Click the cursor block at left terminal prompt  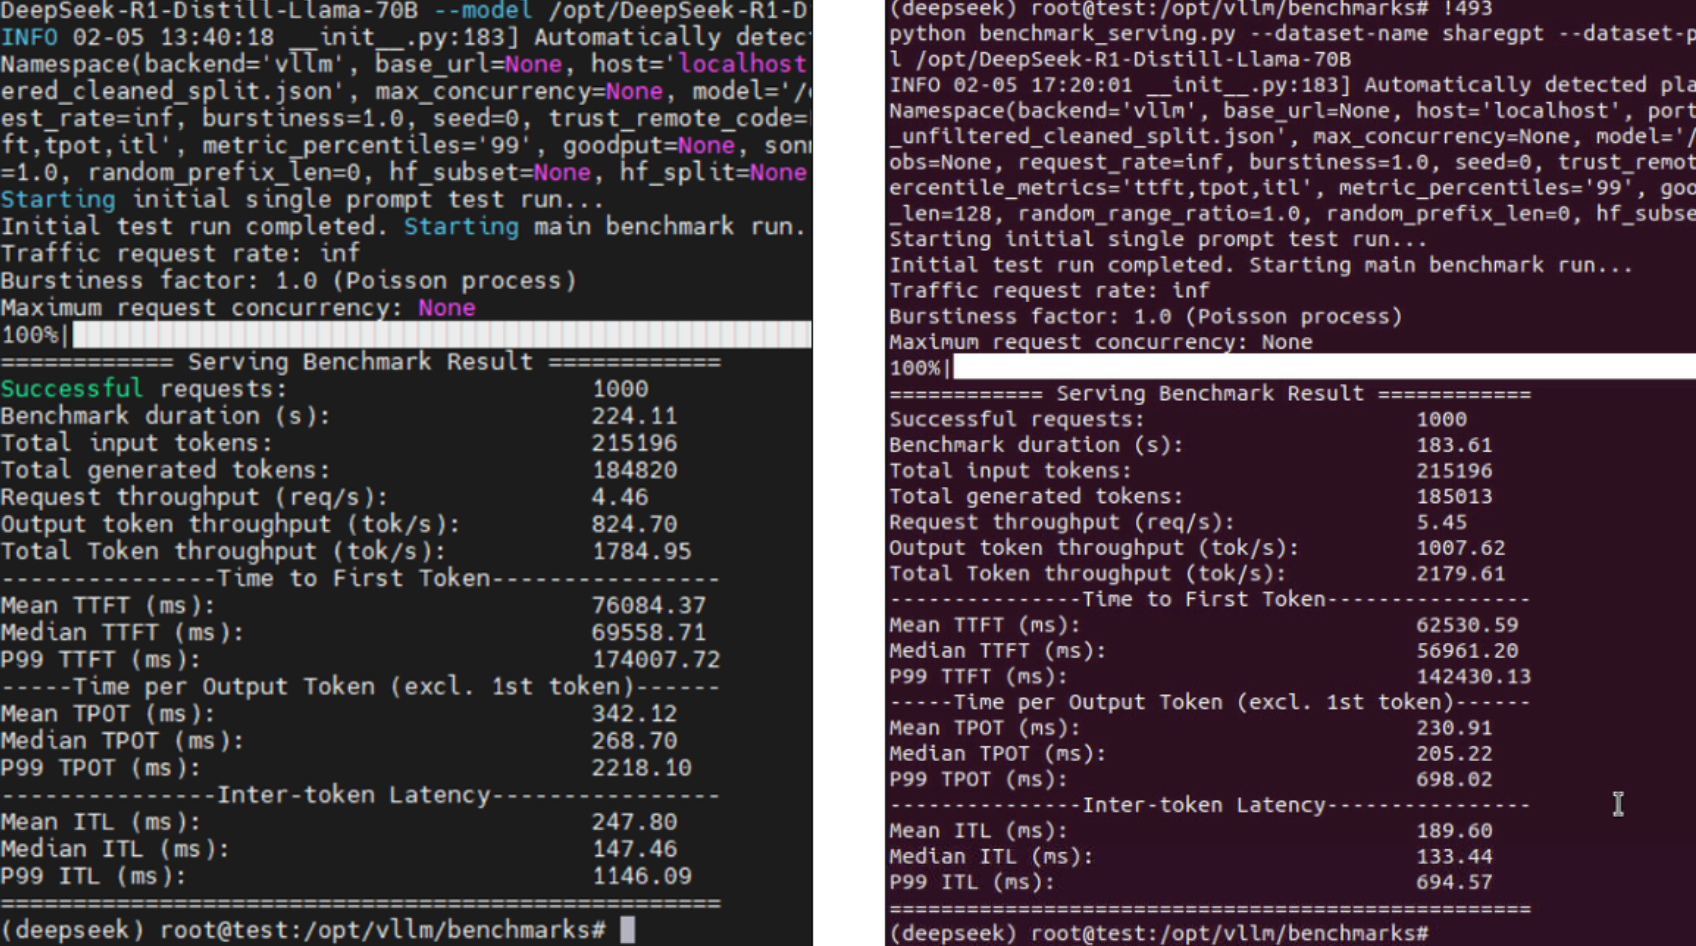pos(627,930)
